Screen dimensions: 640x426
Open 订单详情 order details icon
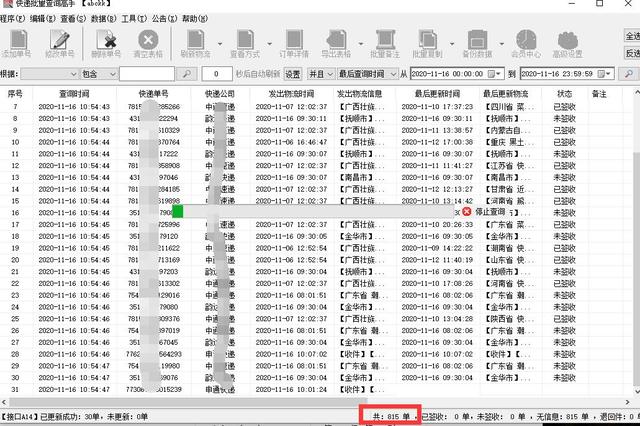click(294, 40)
